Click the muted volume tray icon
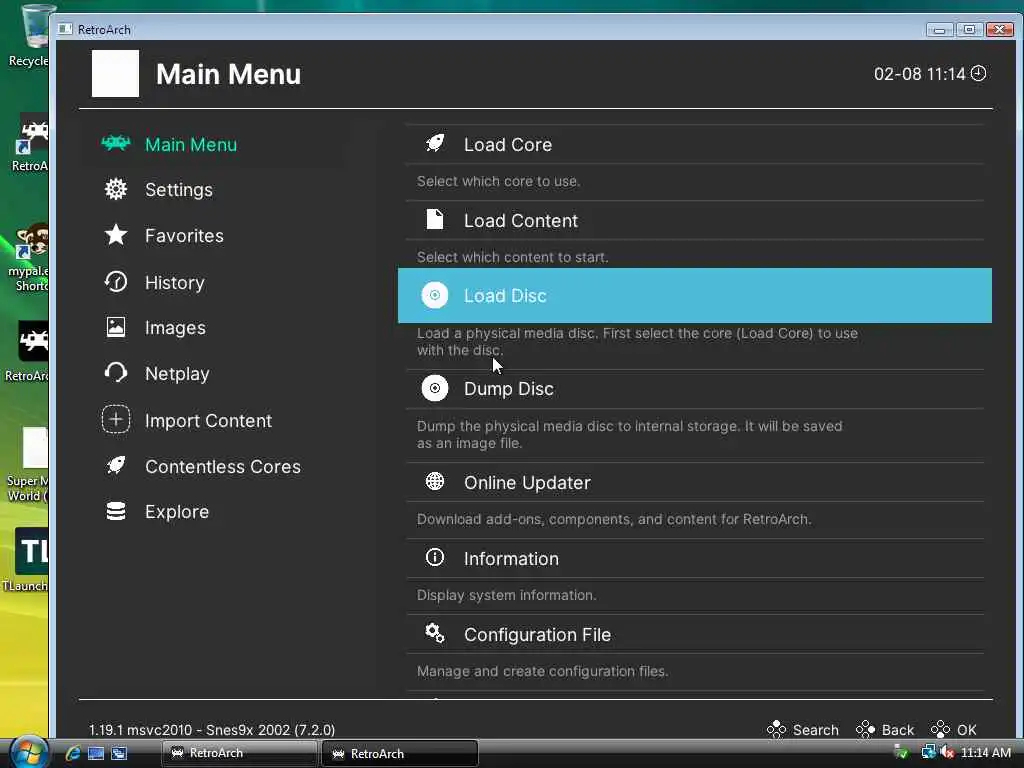 (947, 752)
